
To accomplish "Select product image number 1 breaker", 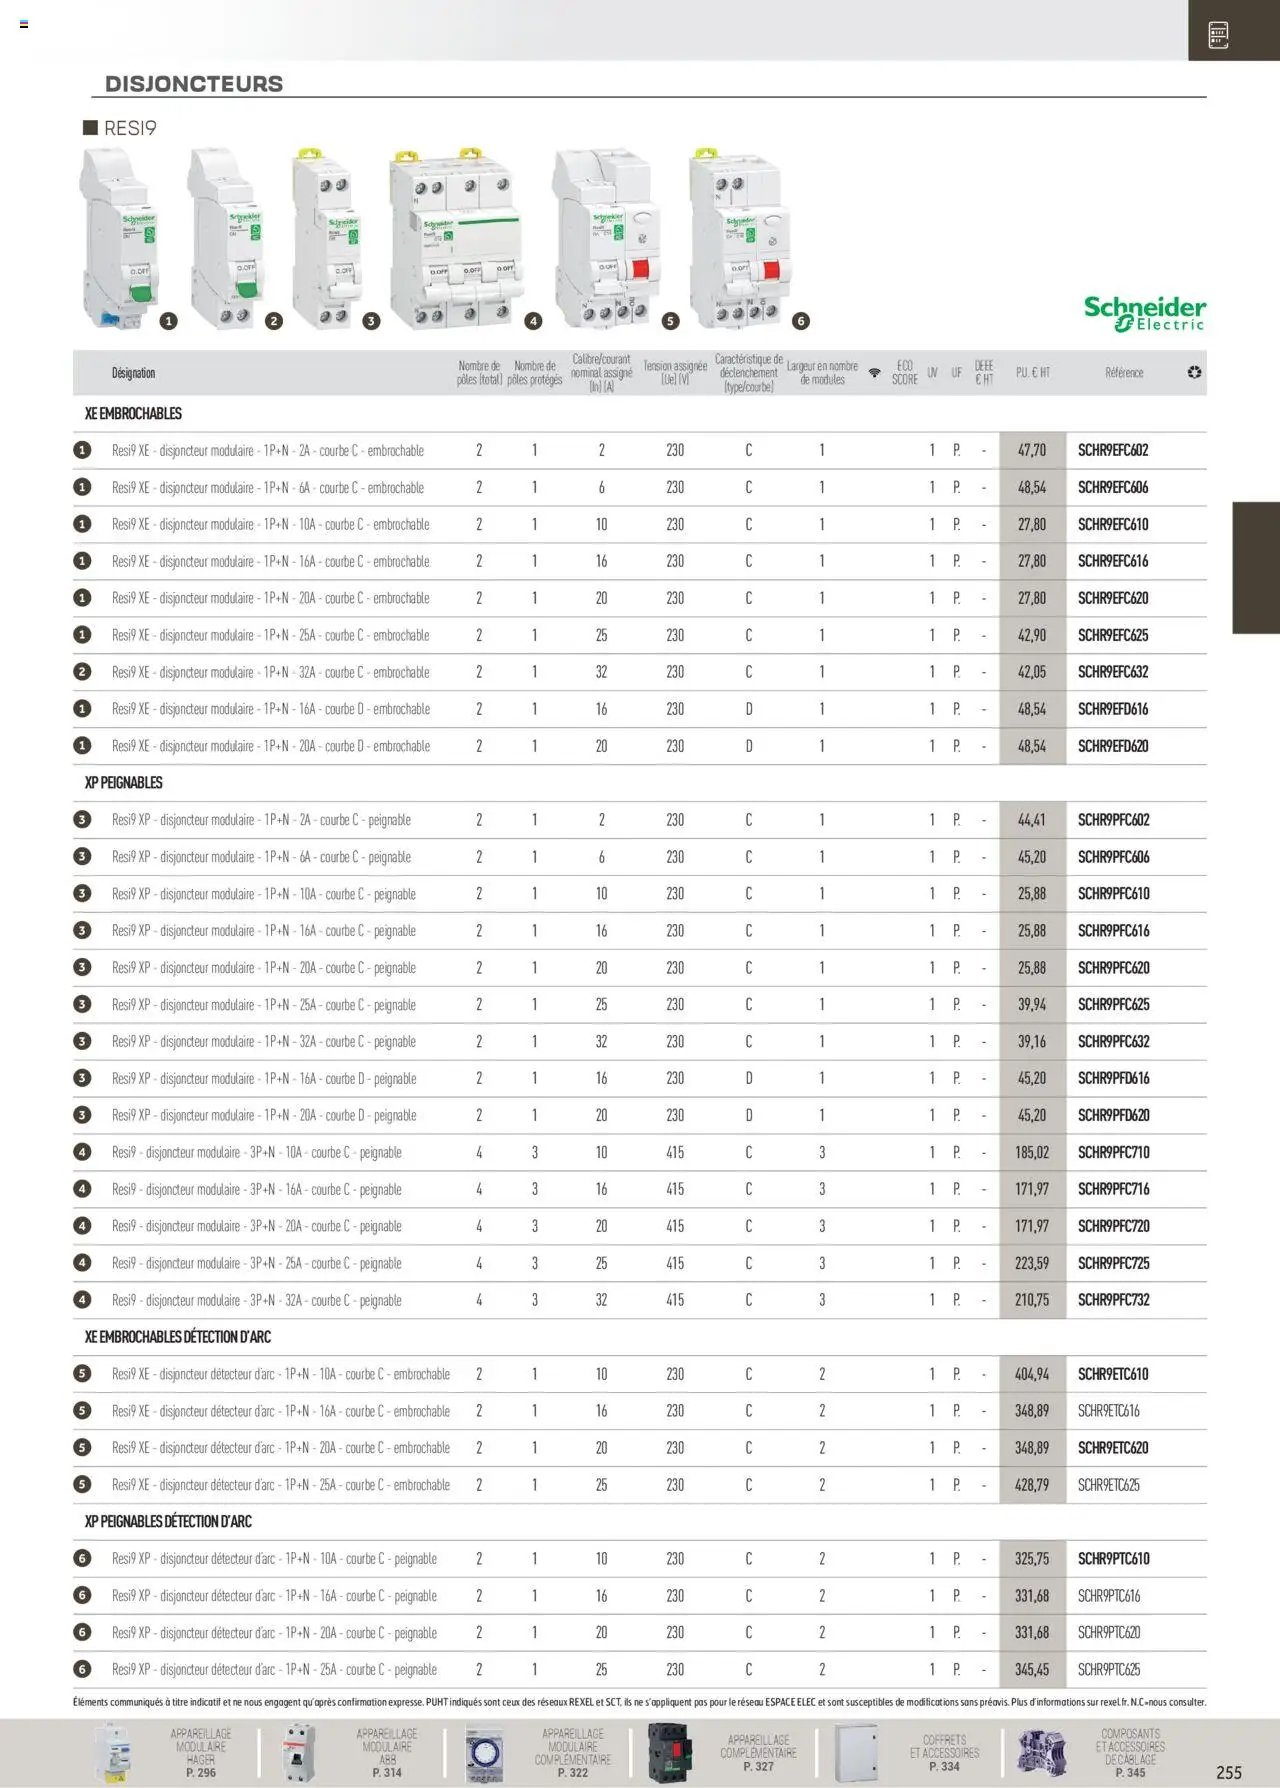I will click(120, 238).
